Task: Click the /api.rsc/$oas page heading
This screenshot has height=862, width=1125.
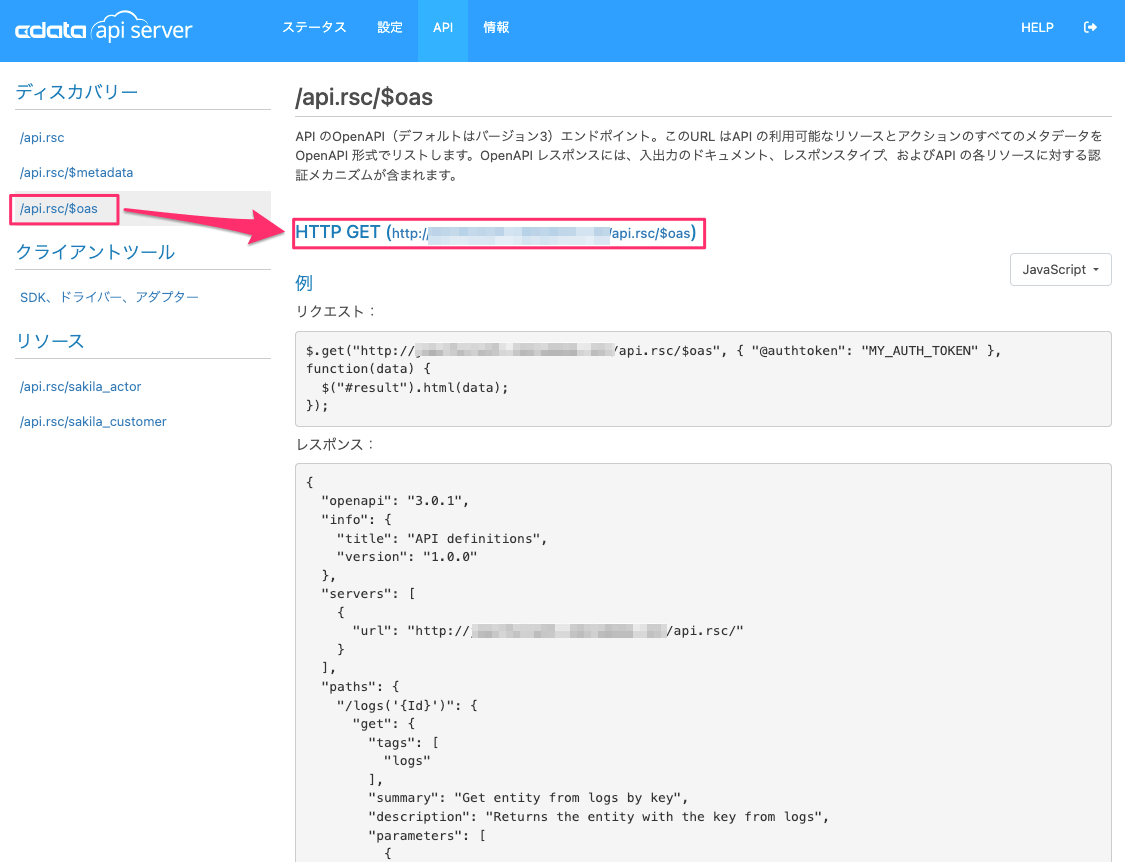Action: pos(364,97)
